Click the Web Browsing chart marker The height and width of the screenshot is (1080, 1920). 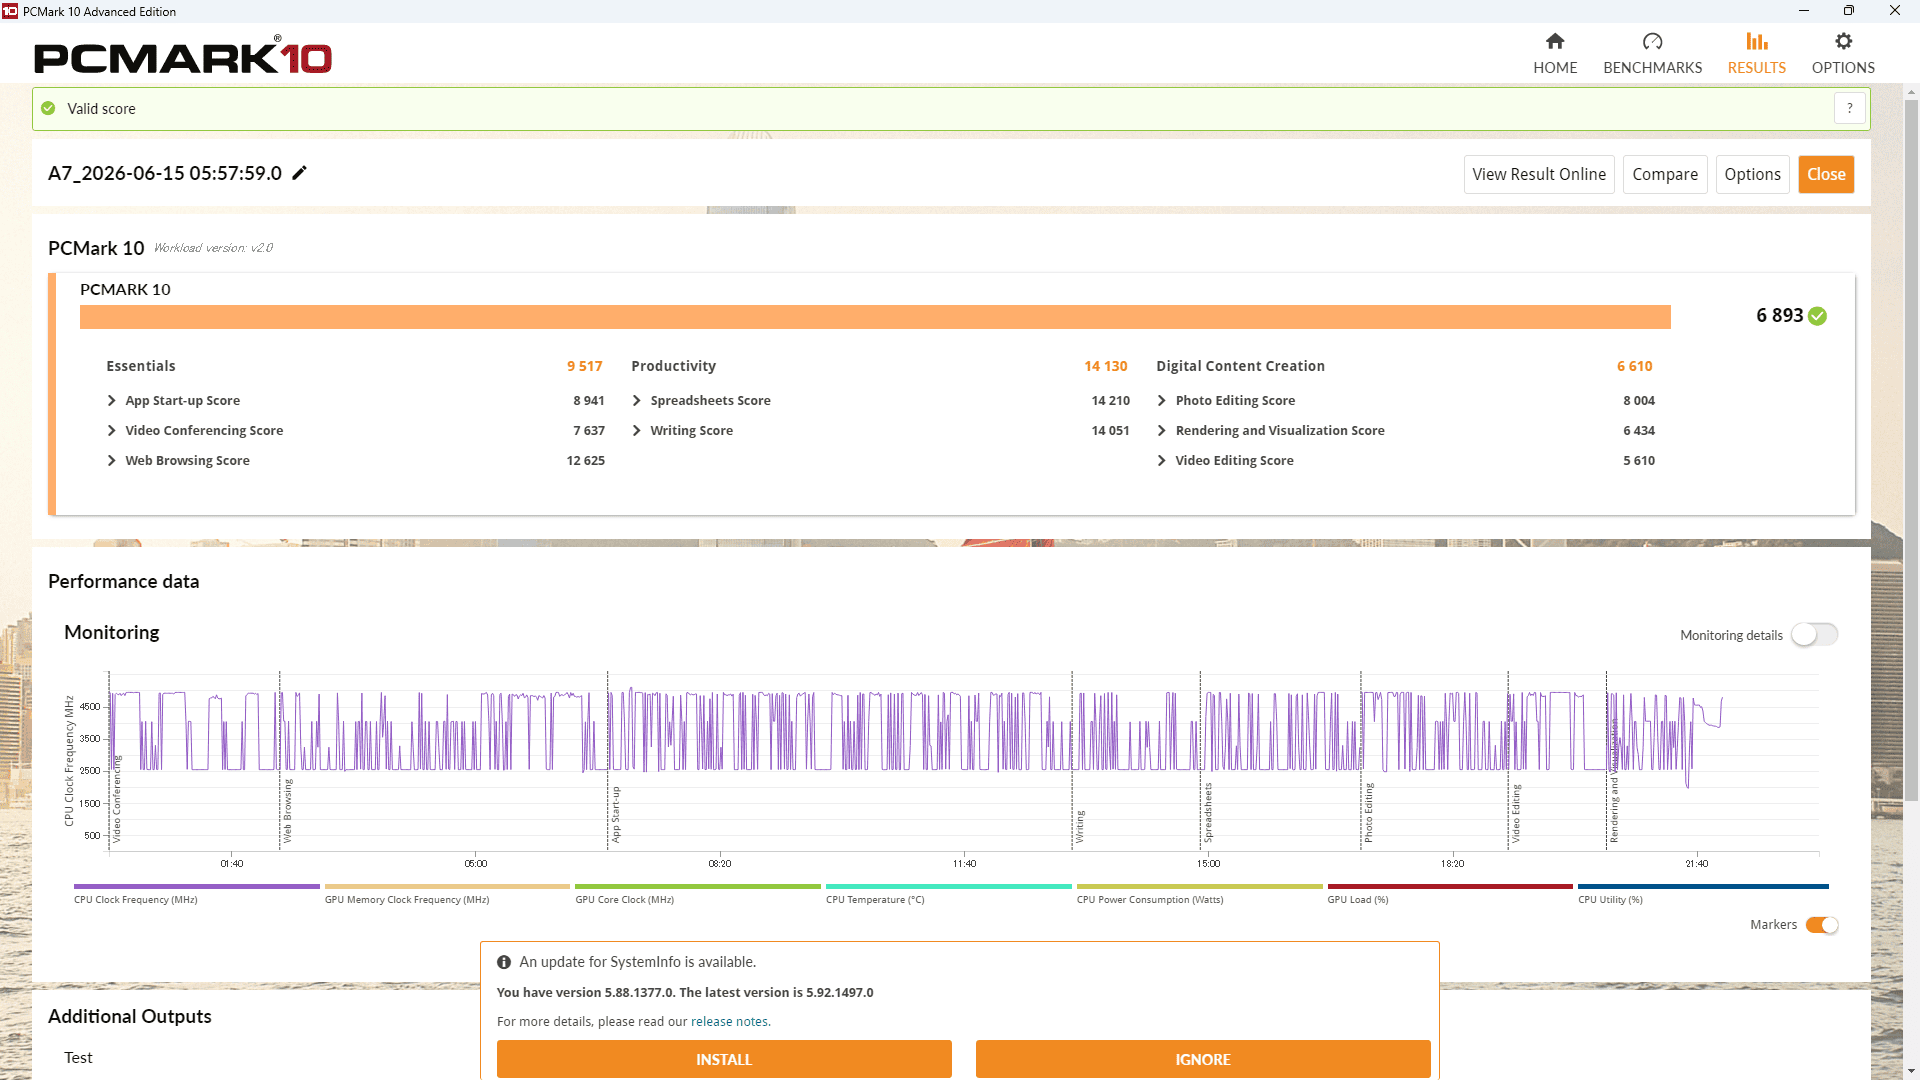(288, 811)
